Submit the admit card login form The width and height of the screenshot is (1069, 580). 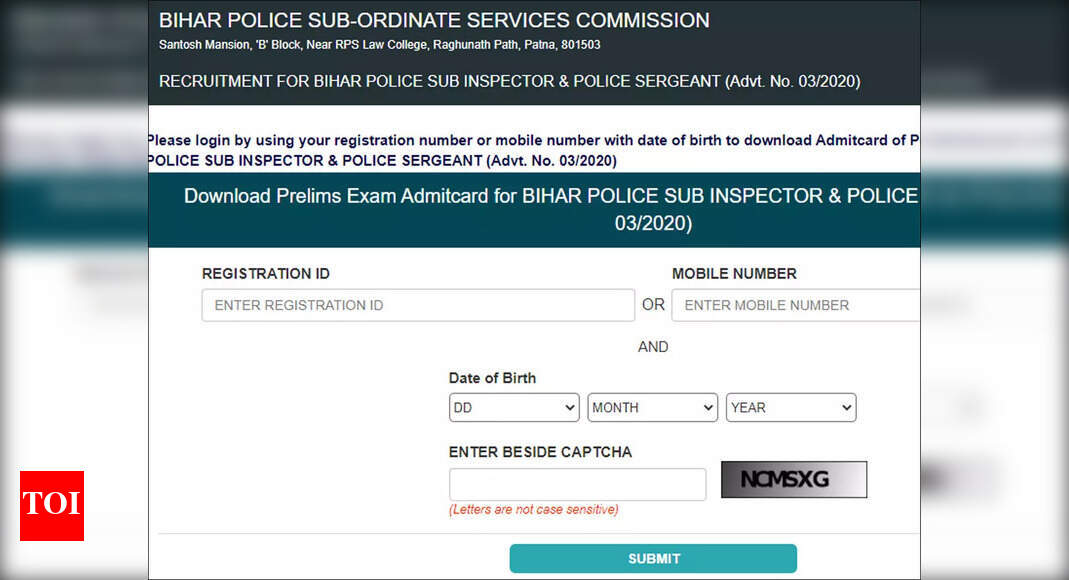pyautogui.click(x=653, y=559)
